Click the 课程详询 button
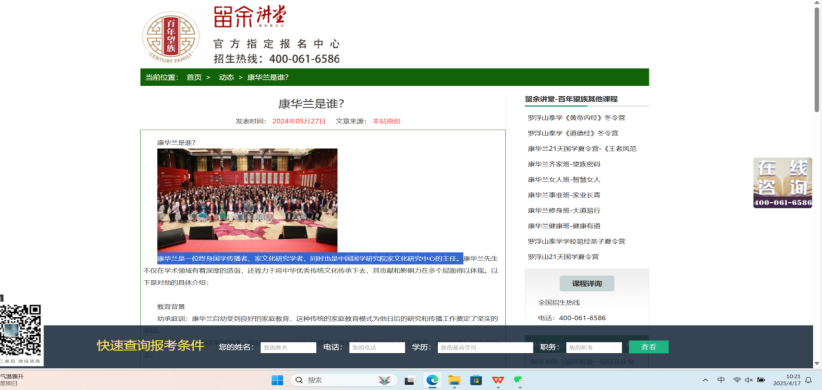The height and width of the screenshot is (390, 822). 587,284
